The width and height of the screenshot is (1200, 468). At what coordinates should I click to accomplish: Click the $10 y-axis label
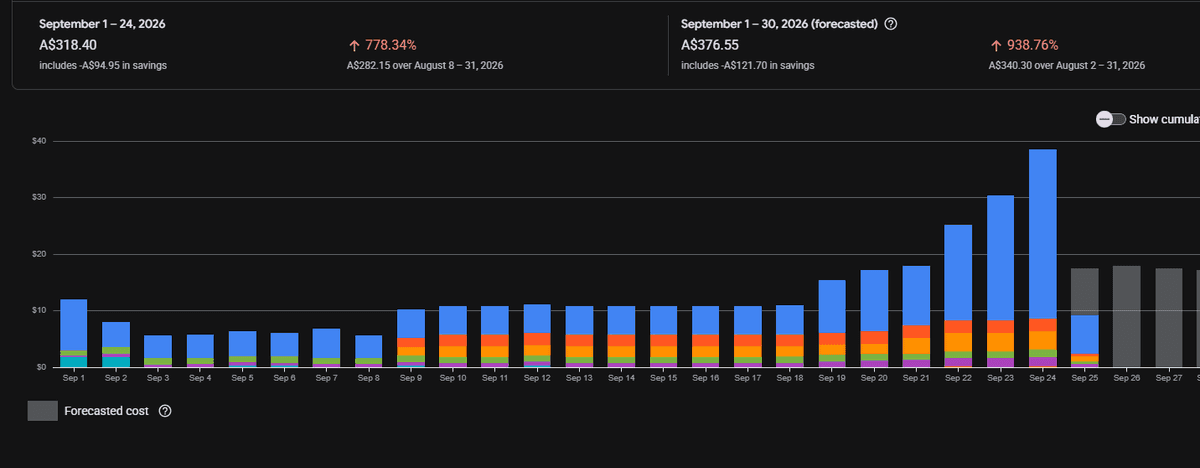click(40, 310)
